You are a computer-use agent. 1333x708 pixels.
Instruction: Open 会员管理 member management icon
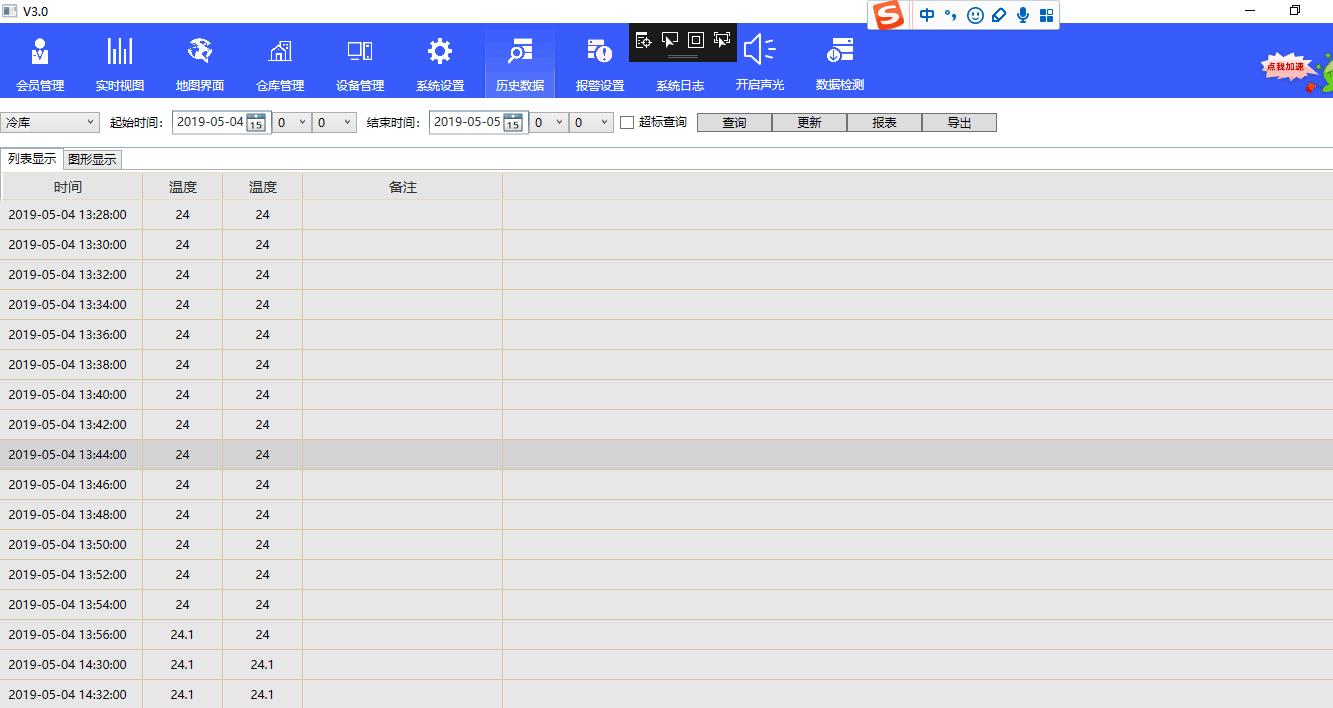point(40,51)
